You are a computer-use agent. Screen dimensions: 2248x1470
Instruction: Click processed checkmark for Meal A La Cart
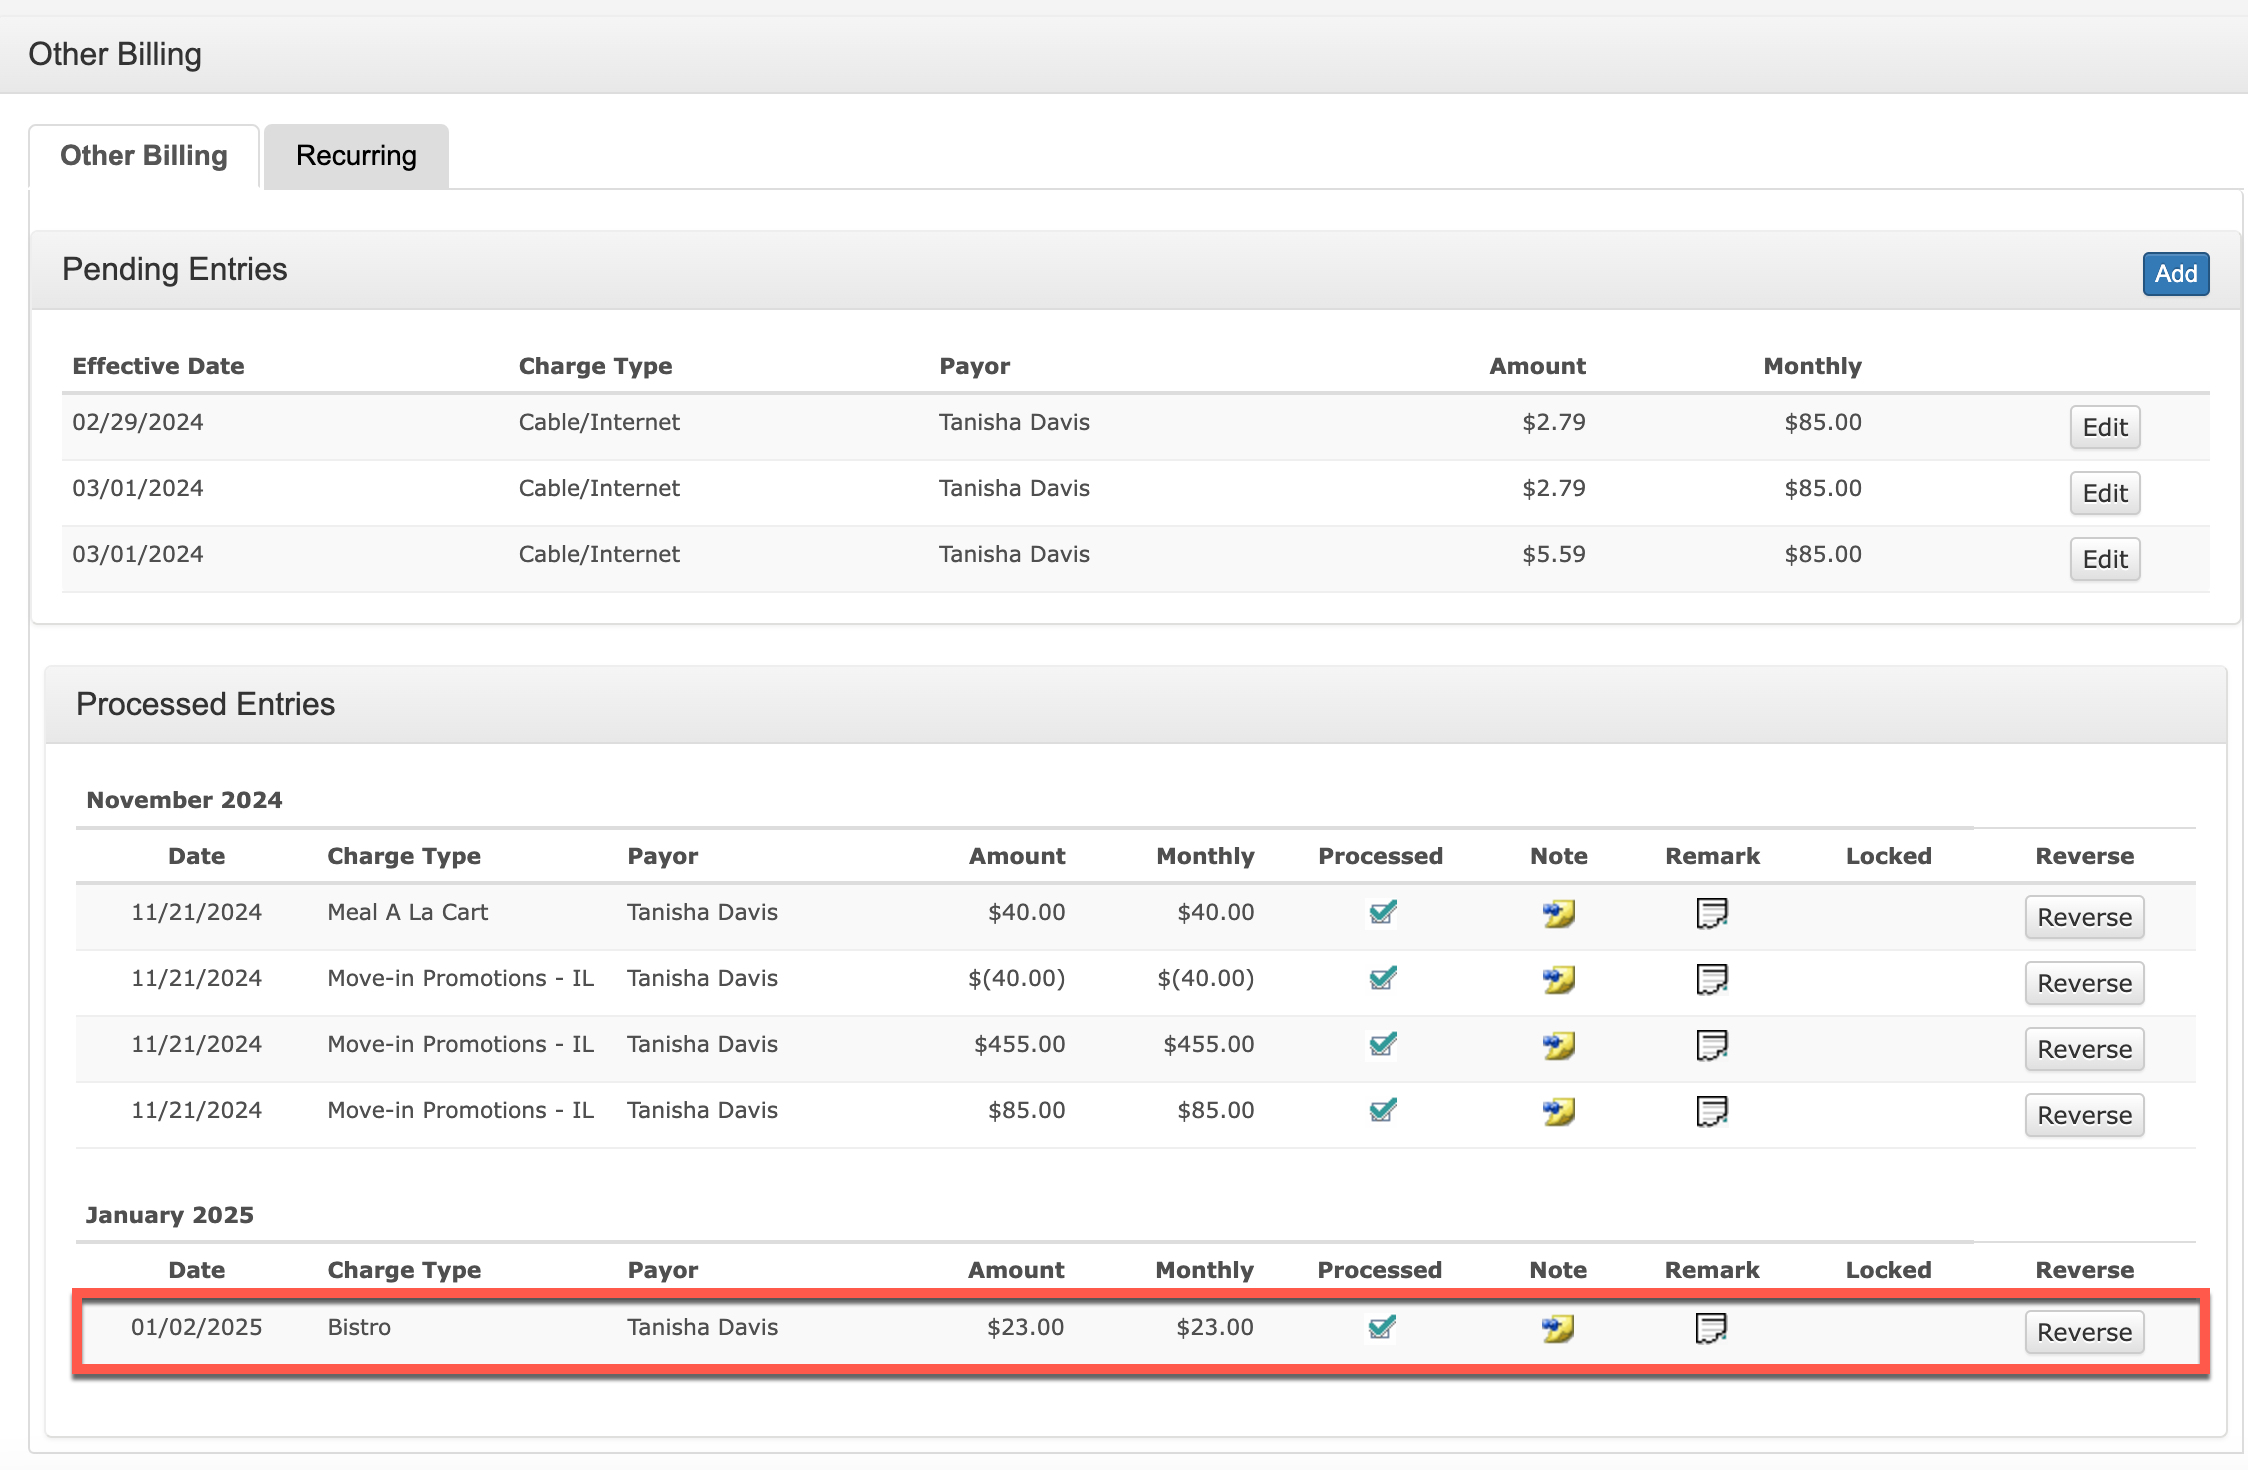click(x=1382, y=912)
